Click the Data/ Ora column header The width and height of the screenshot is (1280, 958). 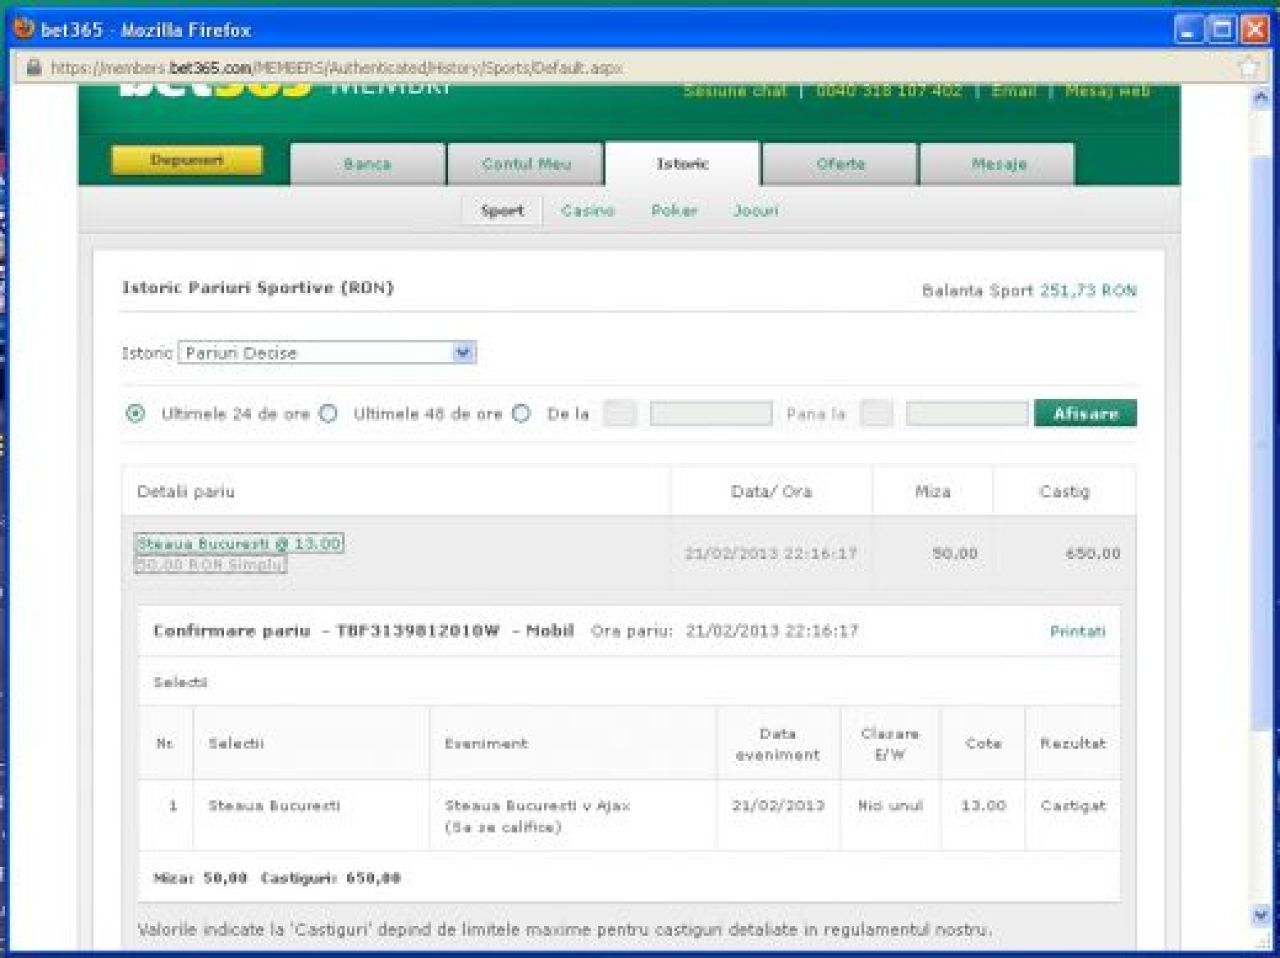[x=771, y=492]
